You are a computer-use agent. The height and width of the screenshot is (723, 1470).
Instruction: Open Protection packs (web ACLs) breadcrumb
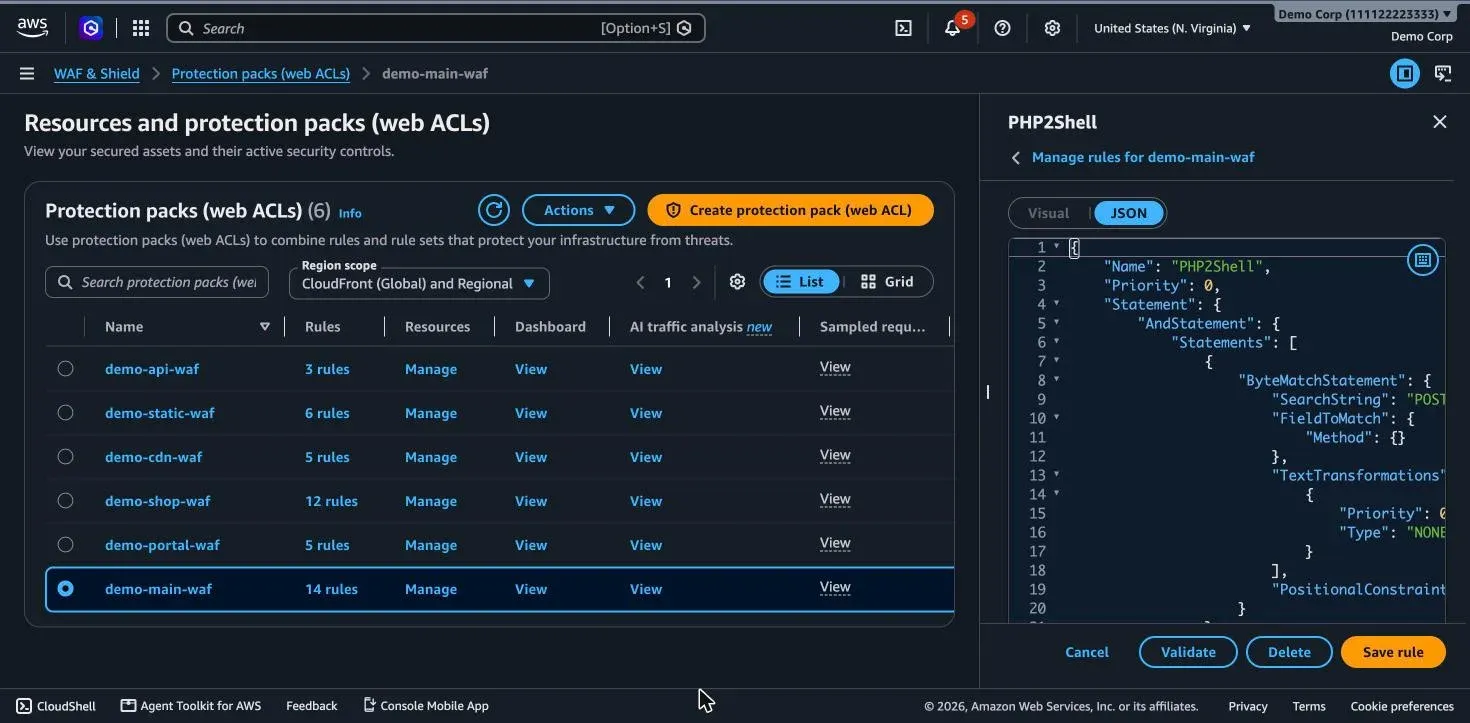tap(261, 73)
